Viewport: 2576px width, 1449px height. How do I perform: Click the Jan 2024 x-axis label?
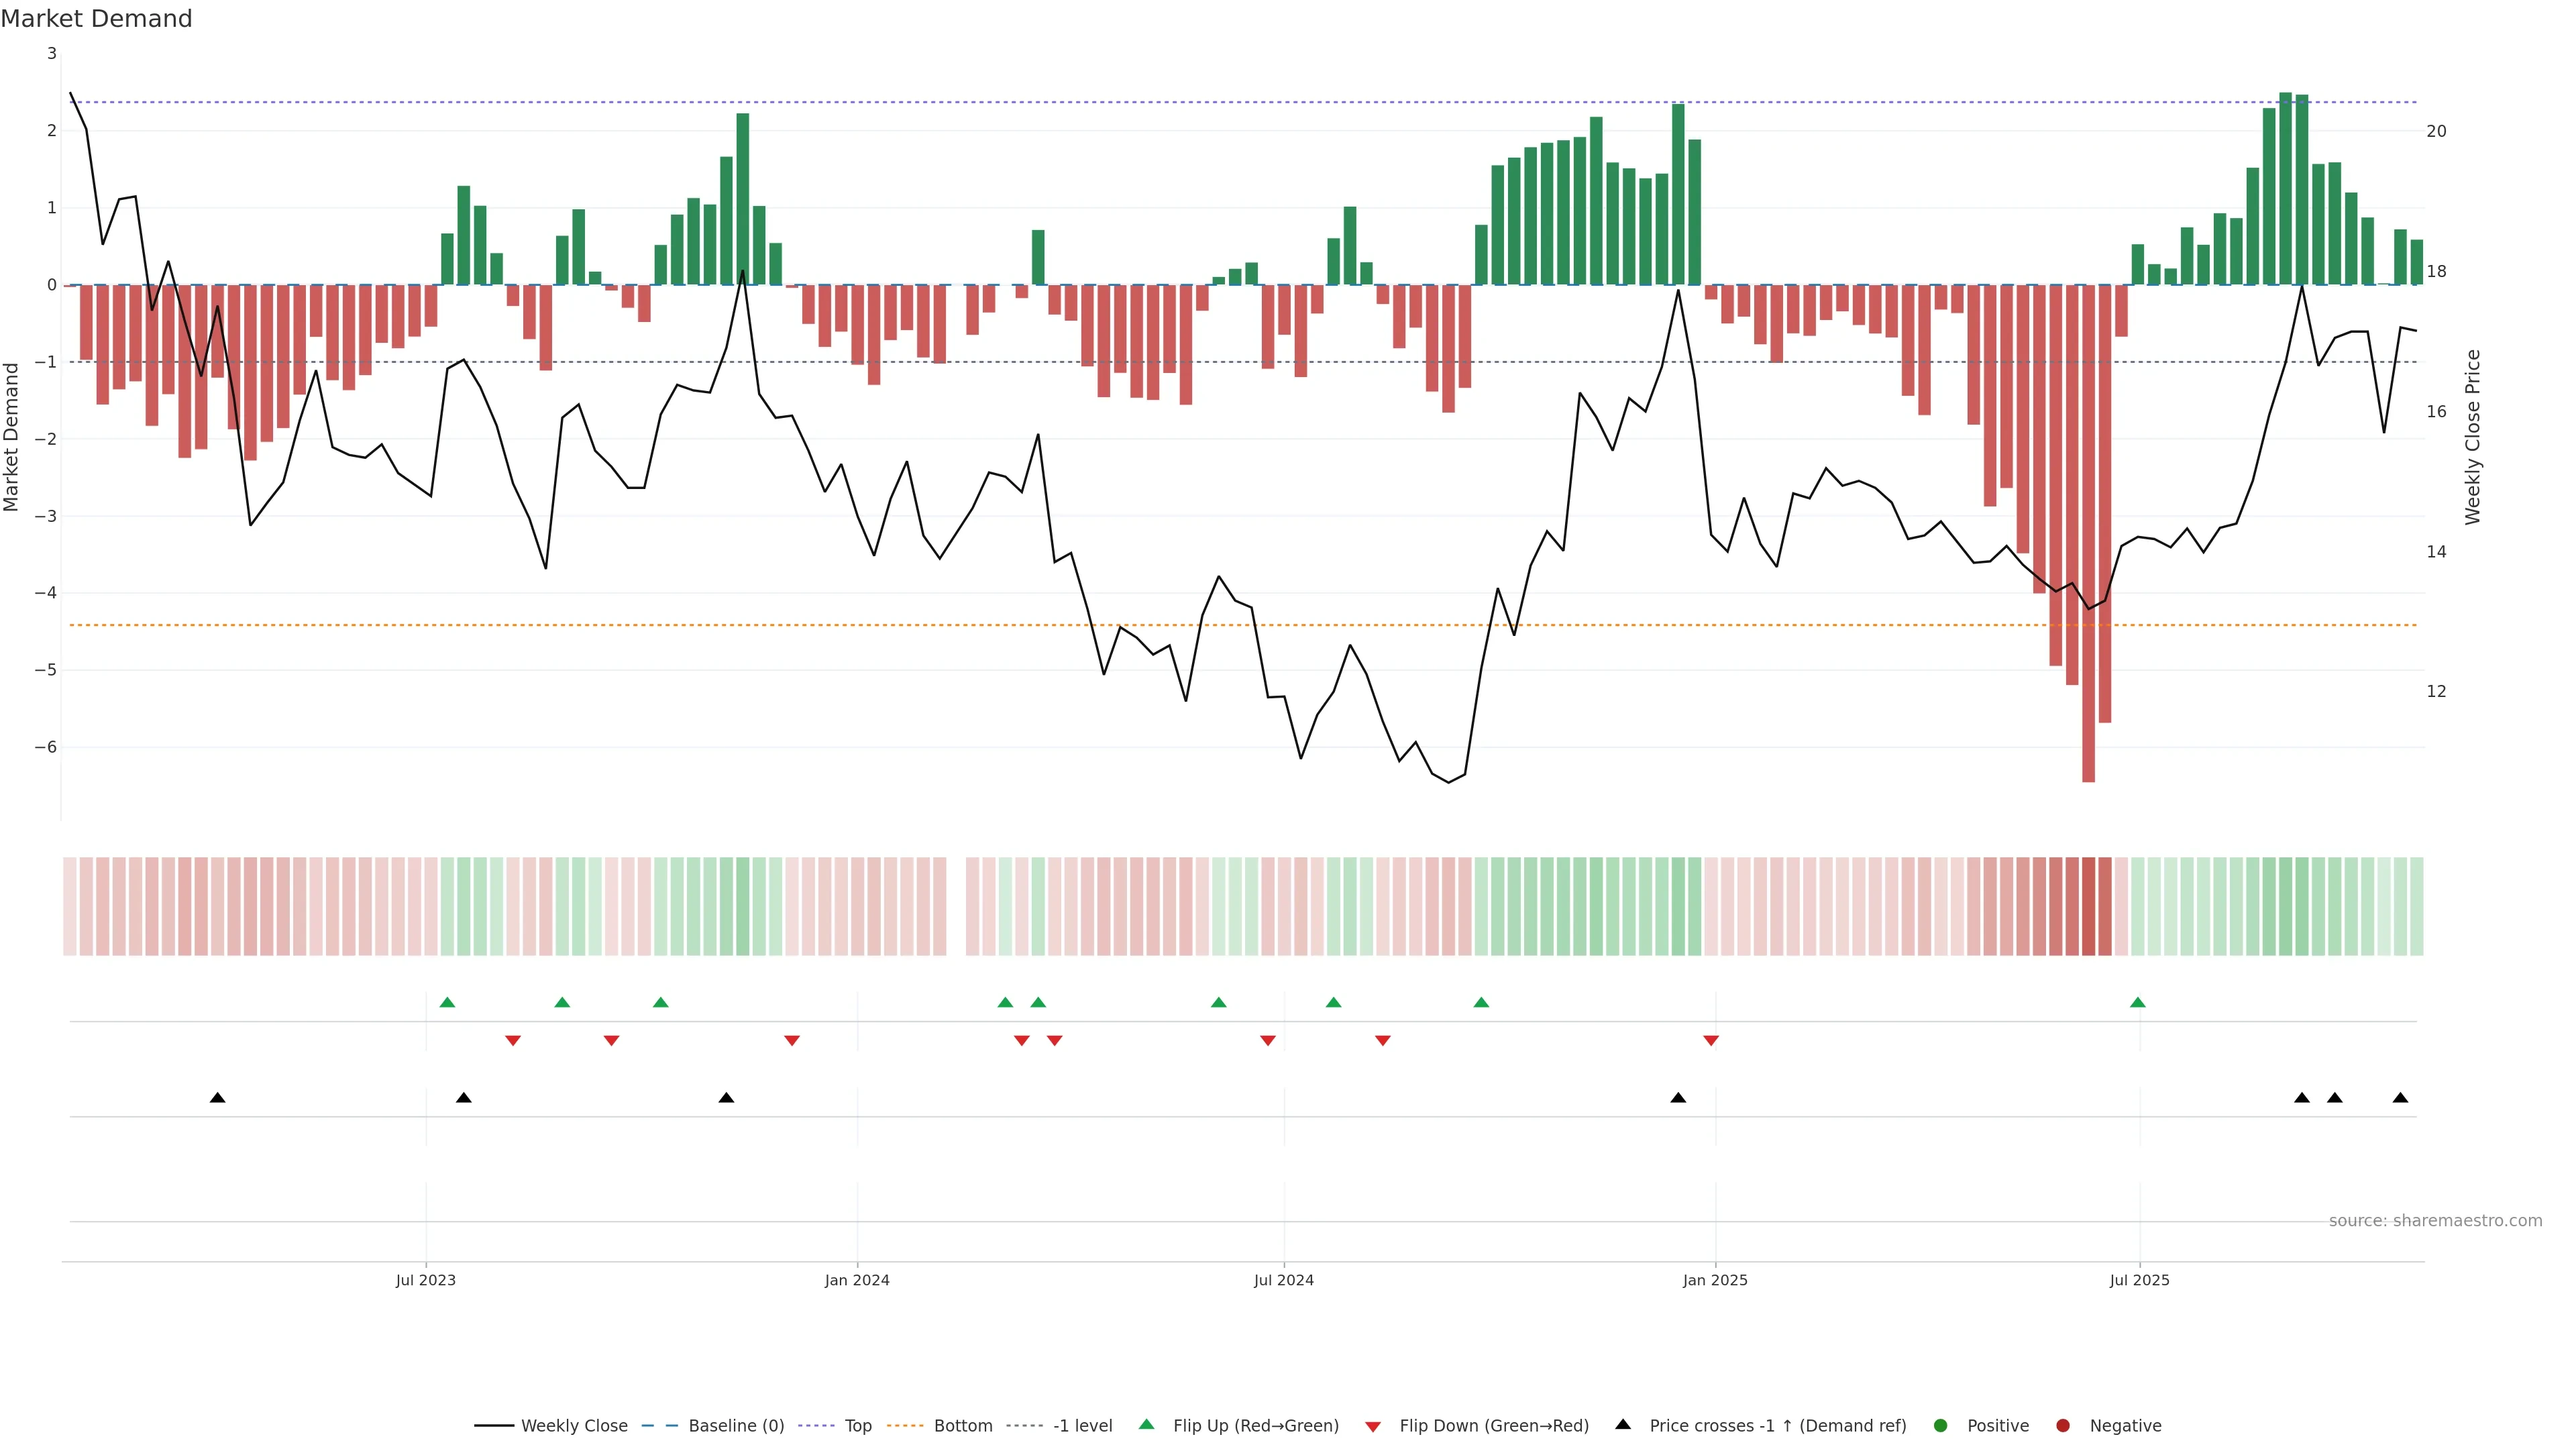click(x=857, y=1281)
